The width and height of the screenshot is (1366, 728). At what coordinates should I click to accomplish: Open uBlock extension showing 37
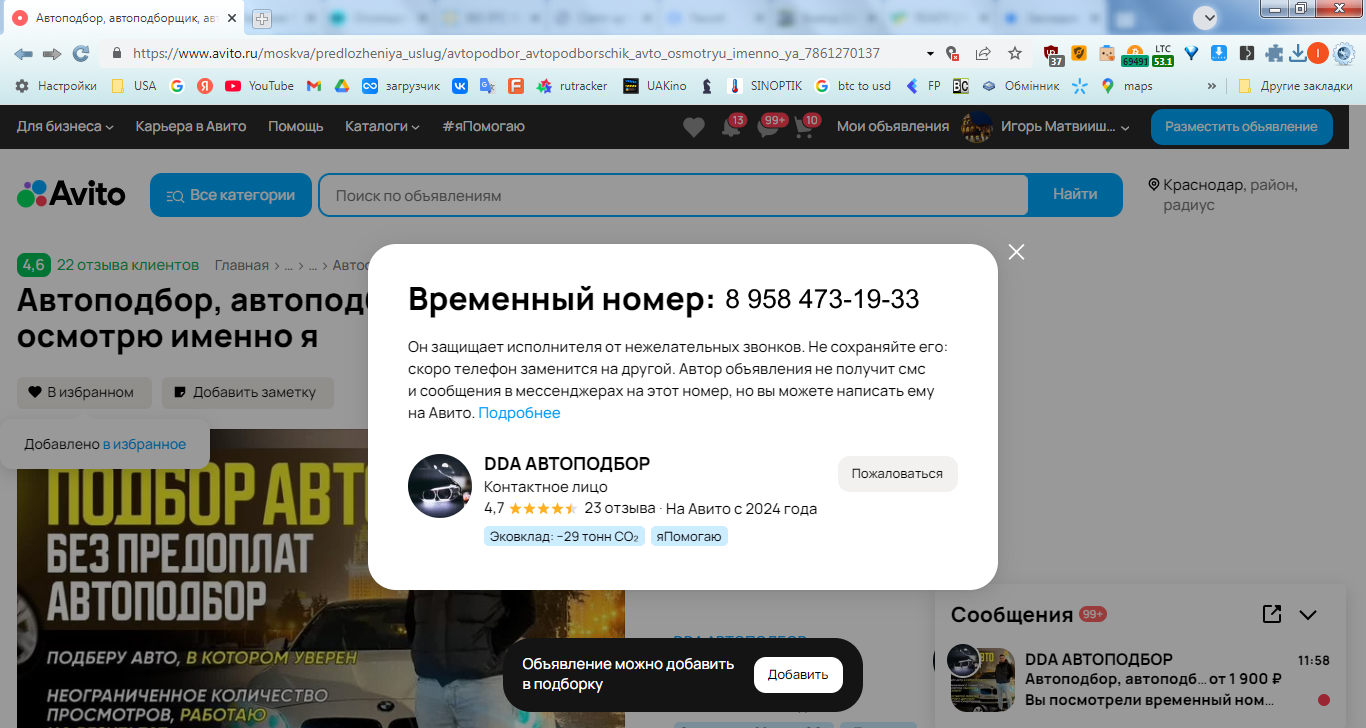coord(1053,54)
